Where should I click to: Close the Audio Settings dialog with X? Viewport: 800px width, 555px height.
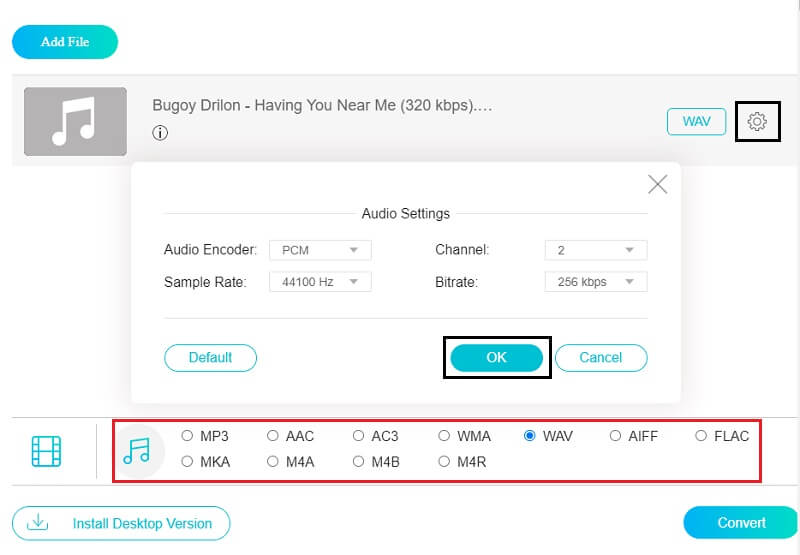tap(657, 184)
